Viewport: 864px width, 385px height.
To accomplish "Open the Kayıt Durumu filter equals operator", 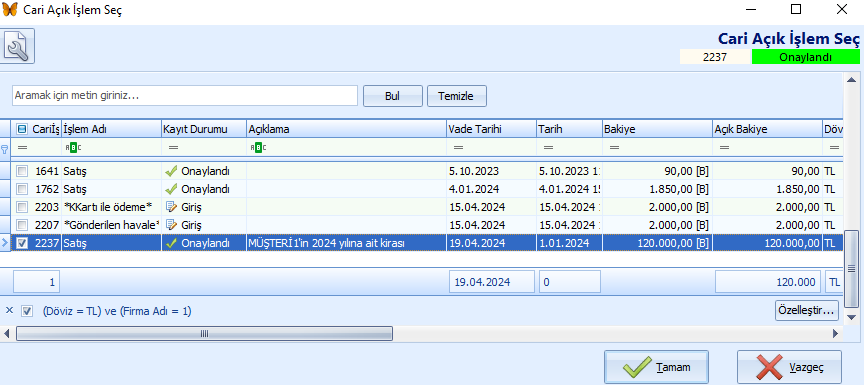I will [173, 148].
